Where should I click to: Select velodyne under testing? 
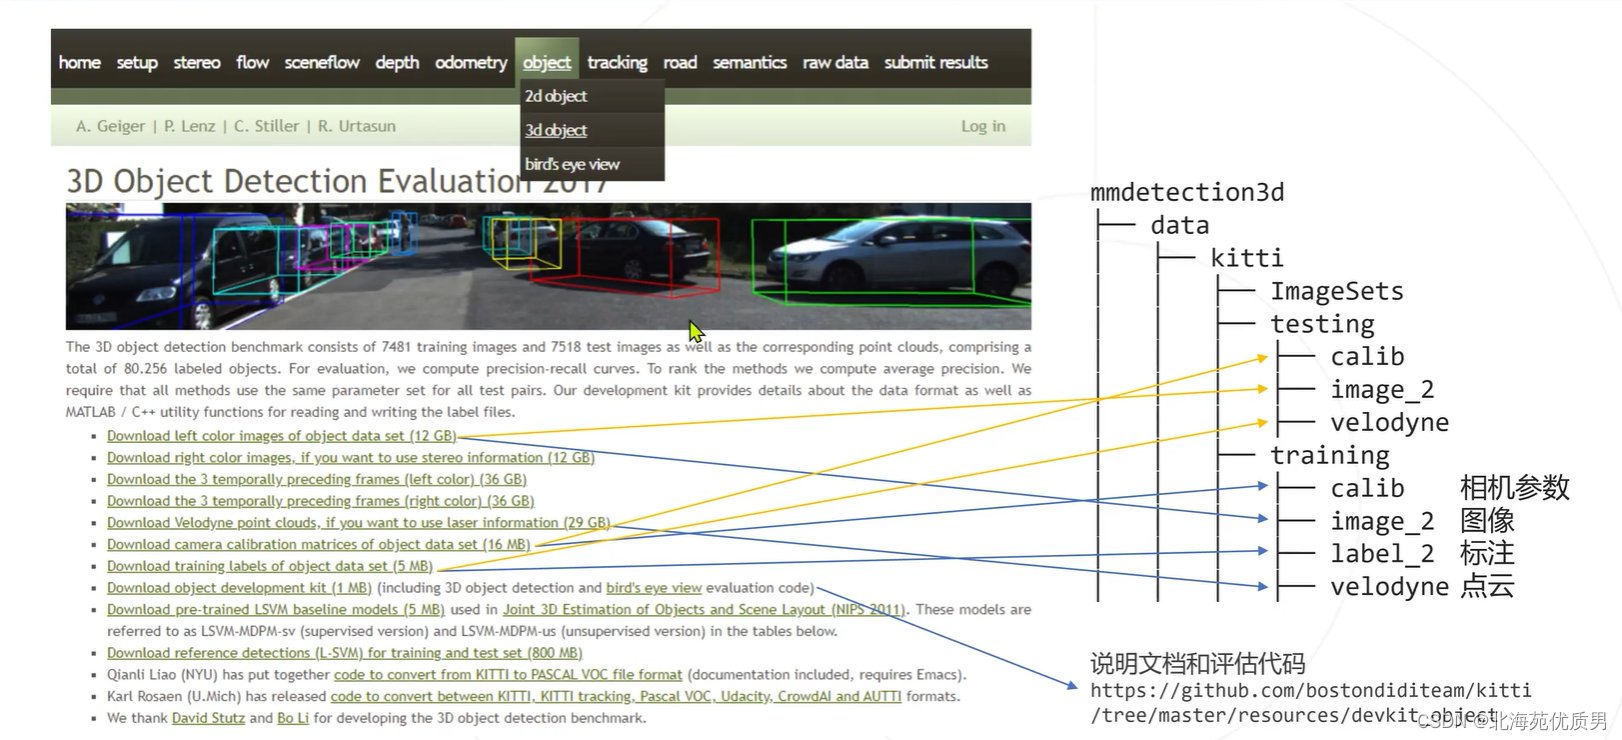1389,423
